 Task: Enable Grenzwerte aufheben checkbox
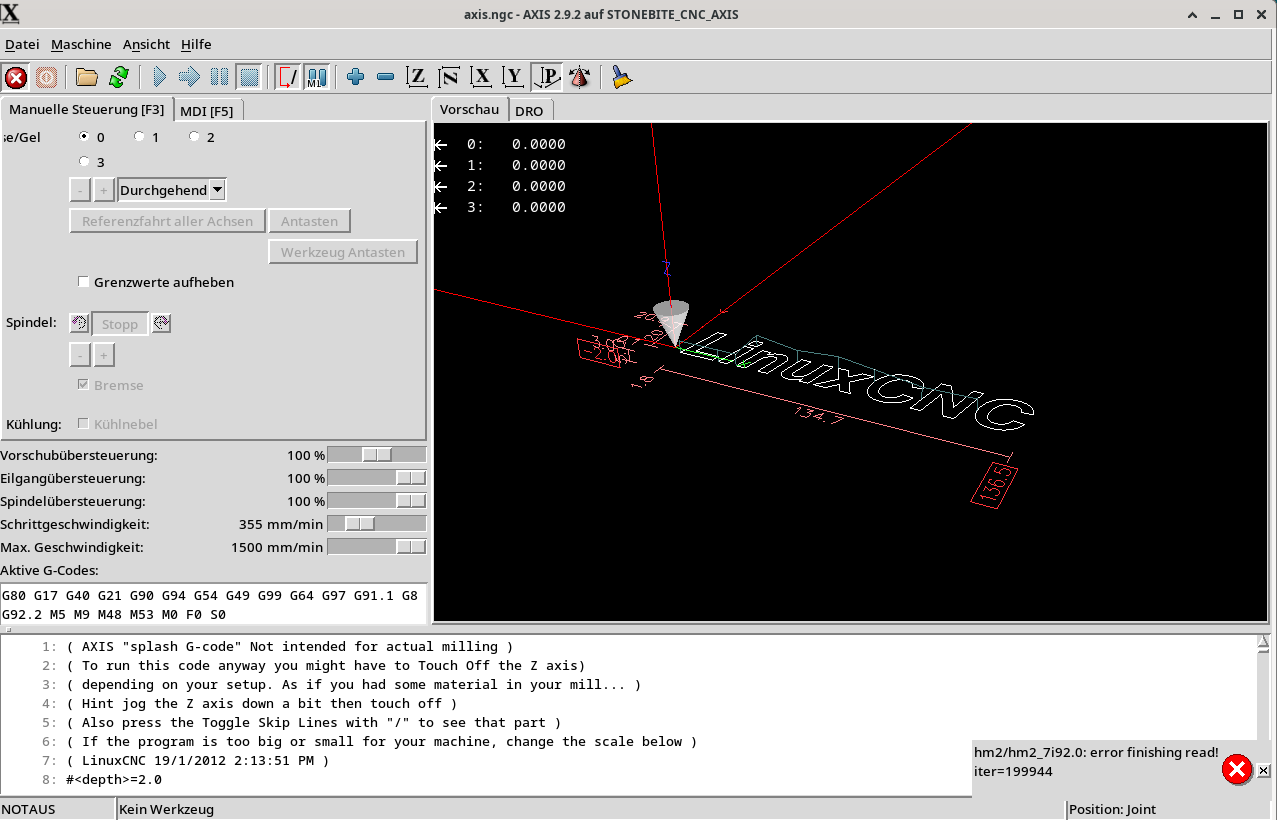pyautogui.click(x=84, y=282)
